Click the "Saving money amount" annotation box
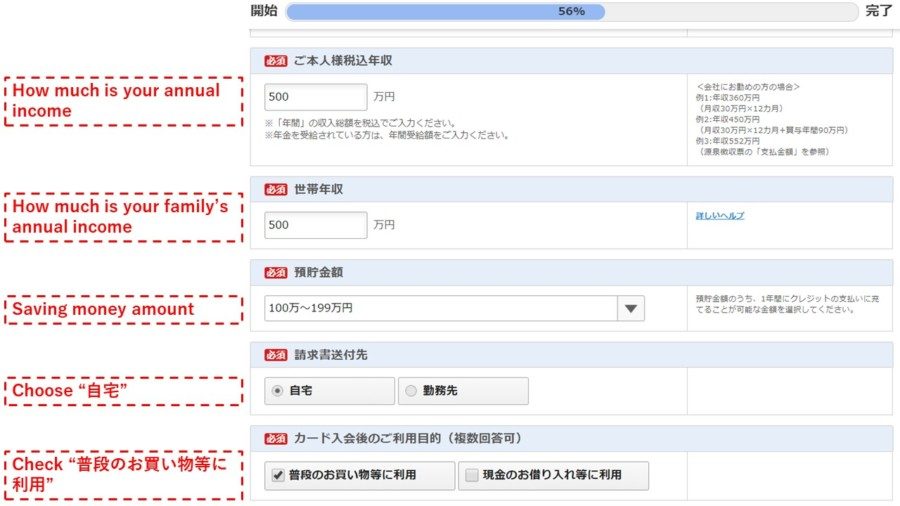Screen dimensions: 900x506 click(x=125, y=309)
